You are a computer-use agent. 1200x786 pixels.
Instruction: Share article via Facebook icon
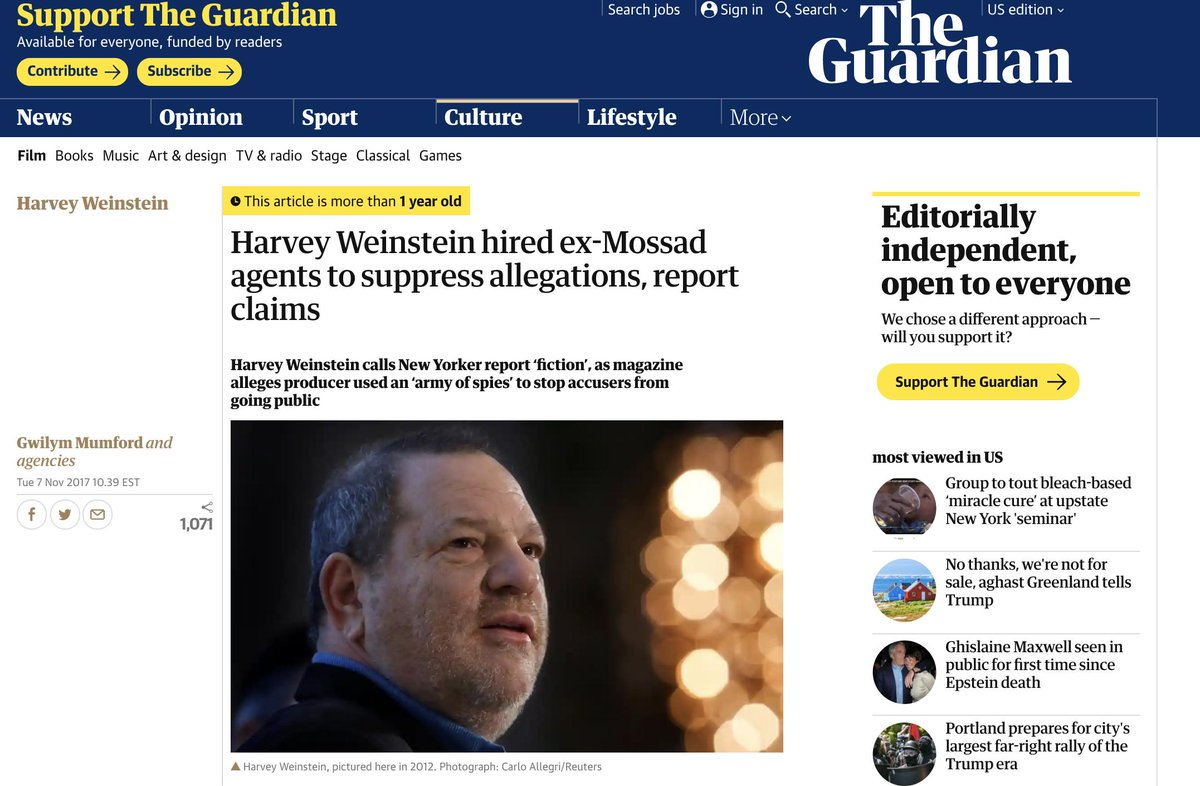(x=32, y=514)
